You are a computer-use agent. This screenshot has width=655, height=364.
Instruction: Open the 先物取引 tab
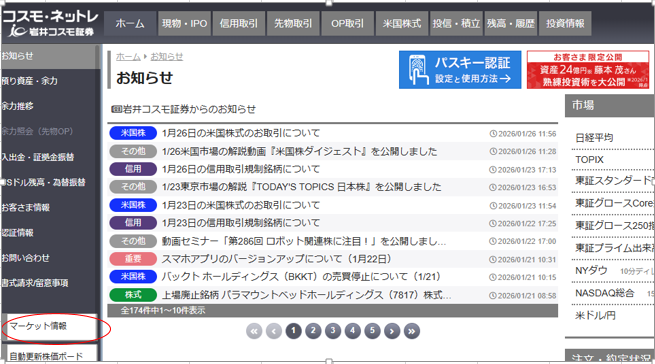[x=293, y=23]
